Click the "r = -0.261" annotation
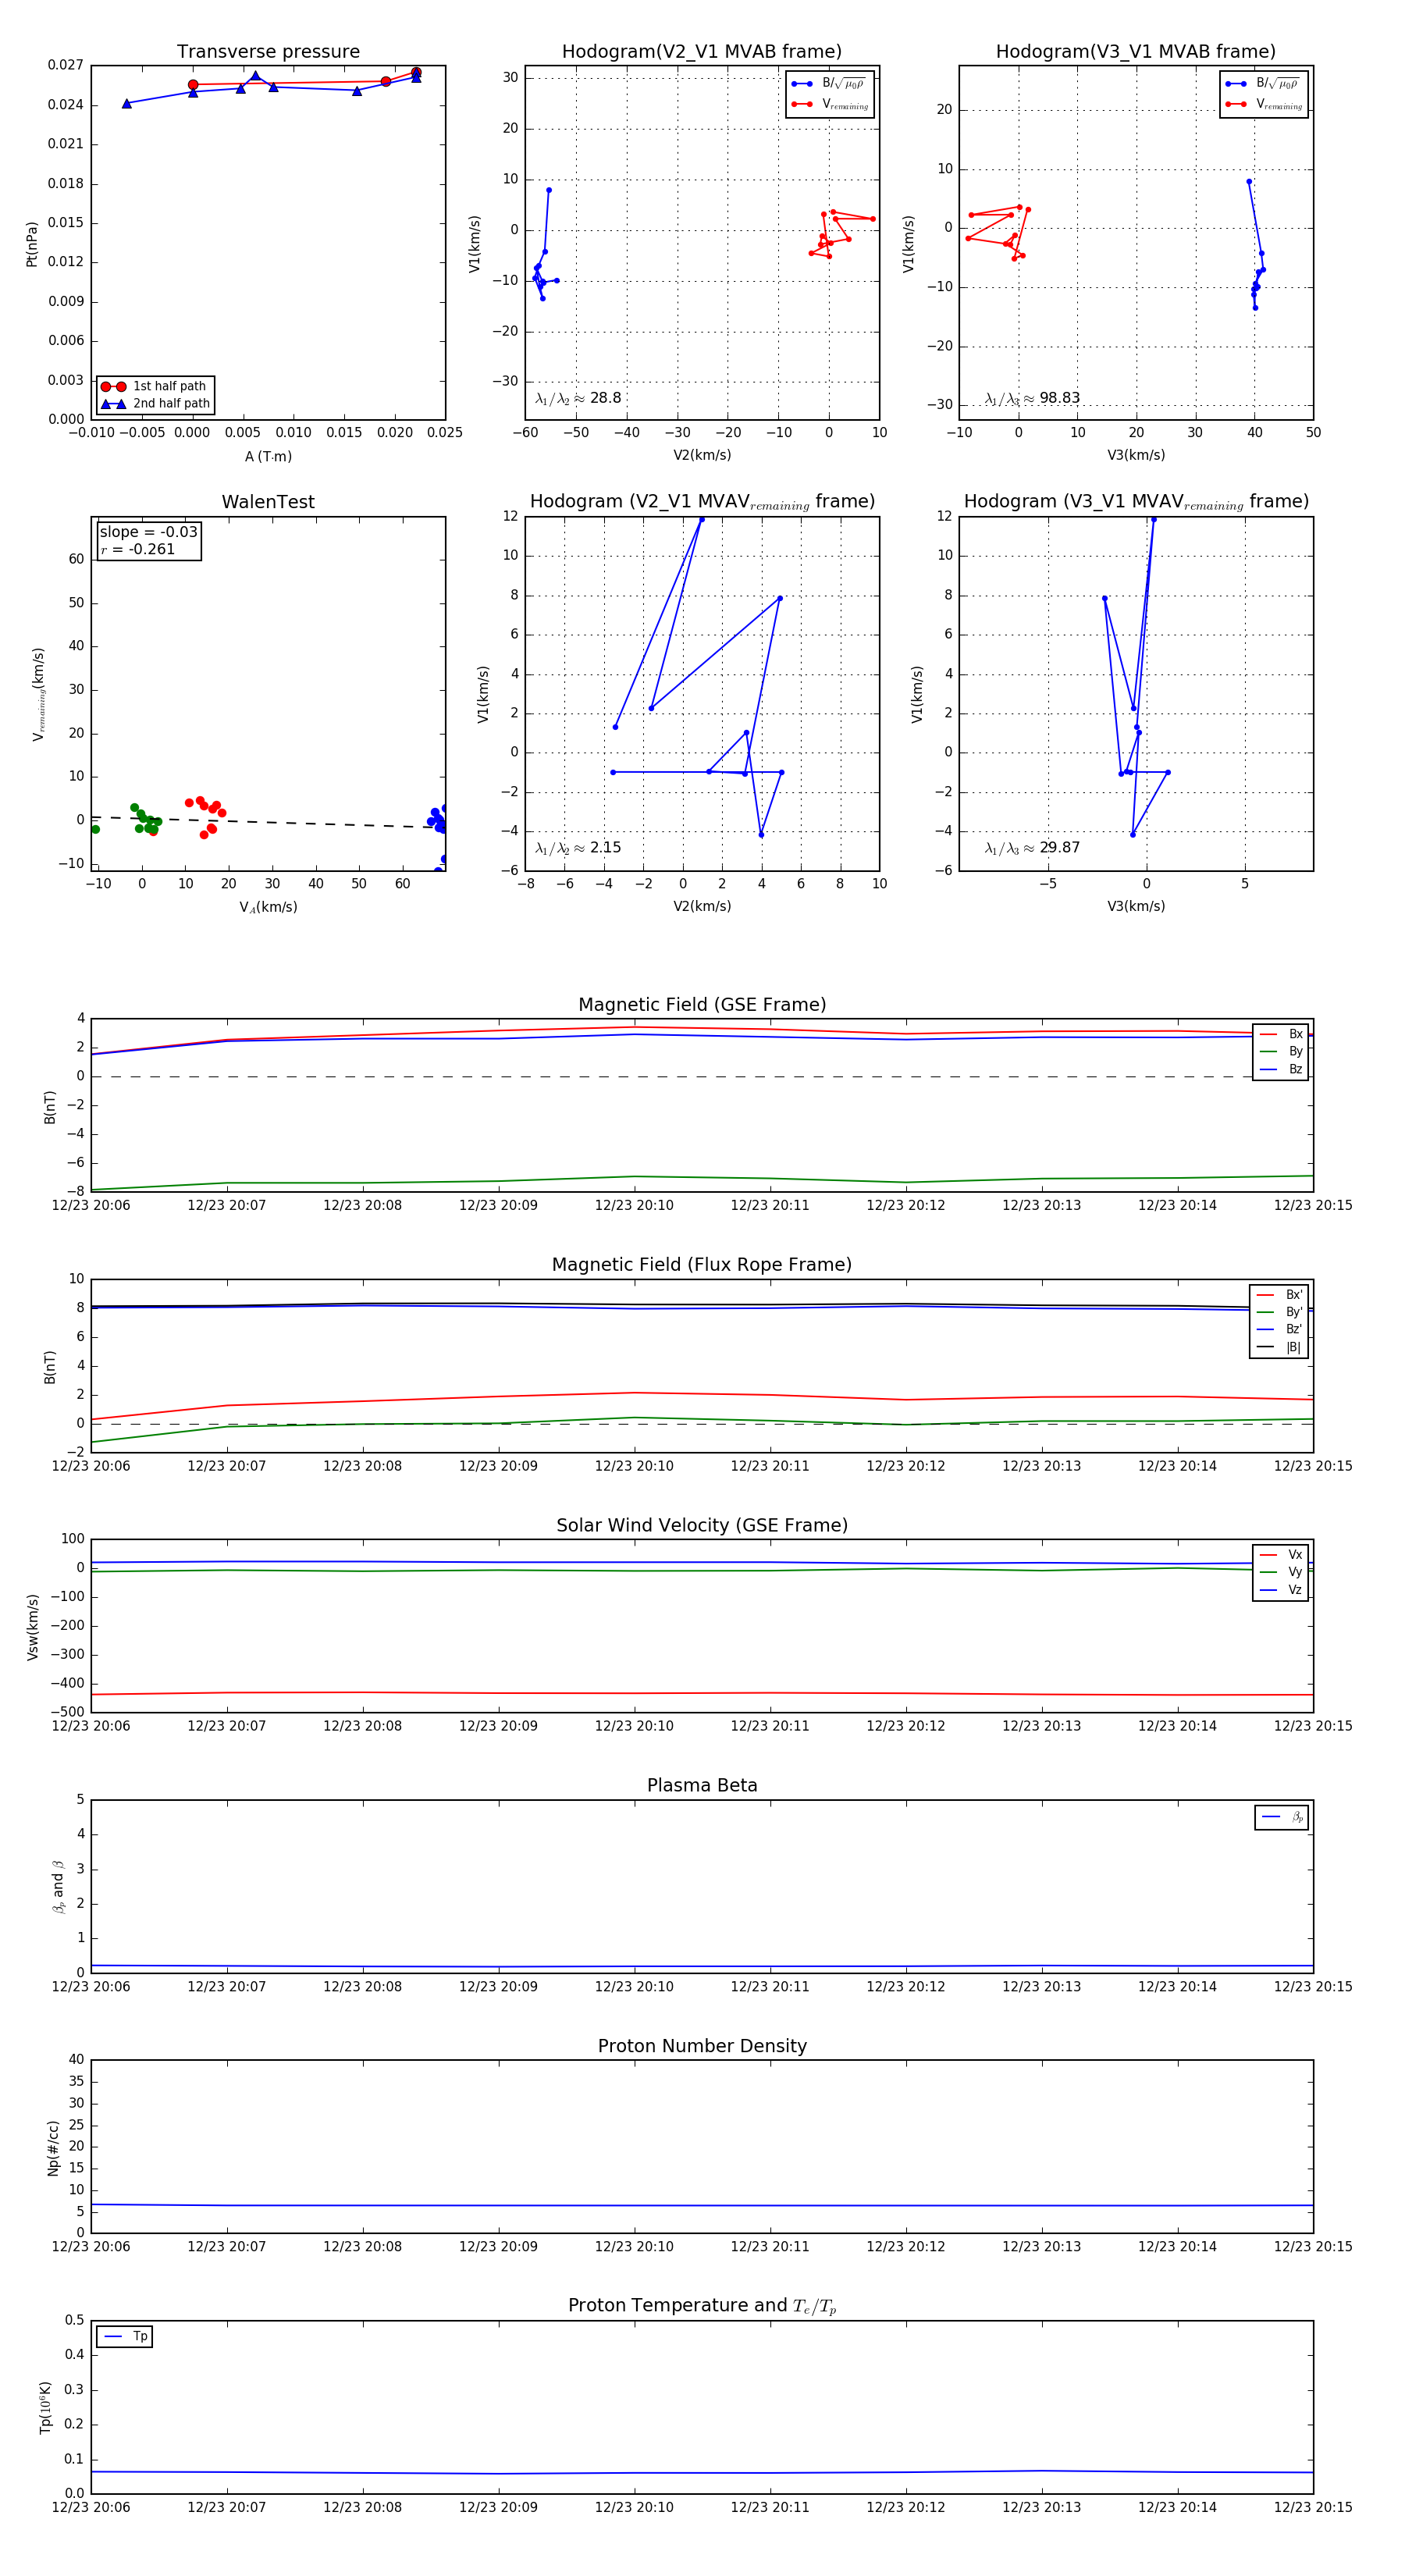 pos(137,549)
